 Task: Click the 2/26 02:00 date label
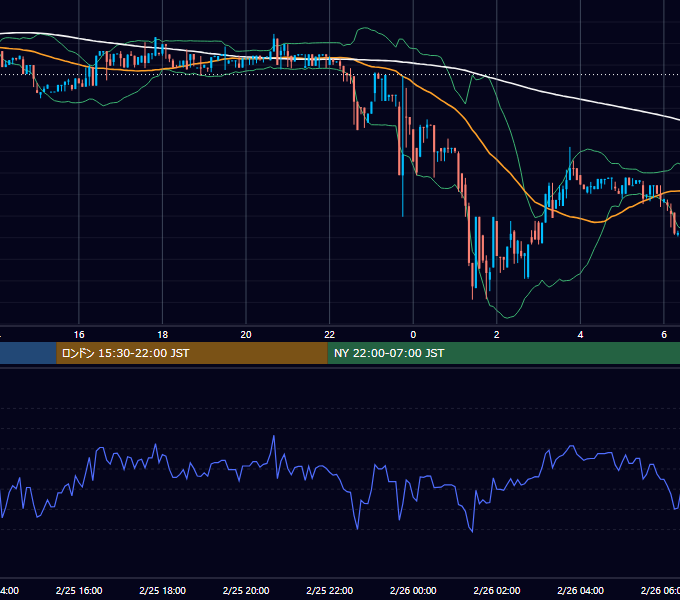point(497,590)
